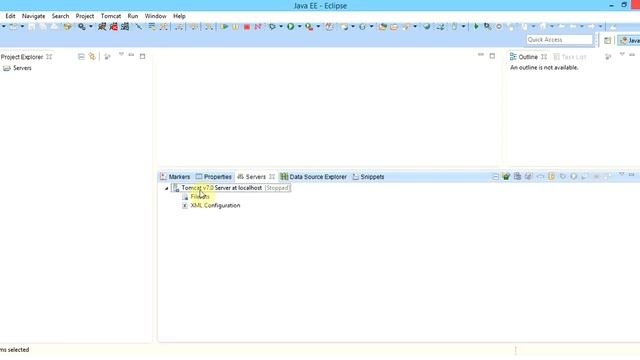640x360 pixels.
Task: Open the Window menu
Action: [156, 16]
